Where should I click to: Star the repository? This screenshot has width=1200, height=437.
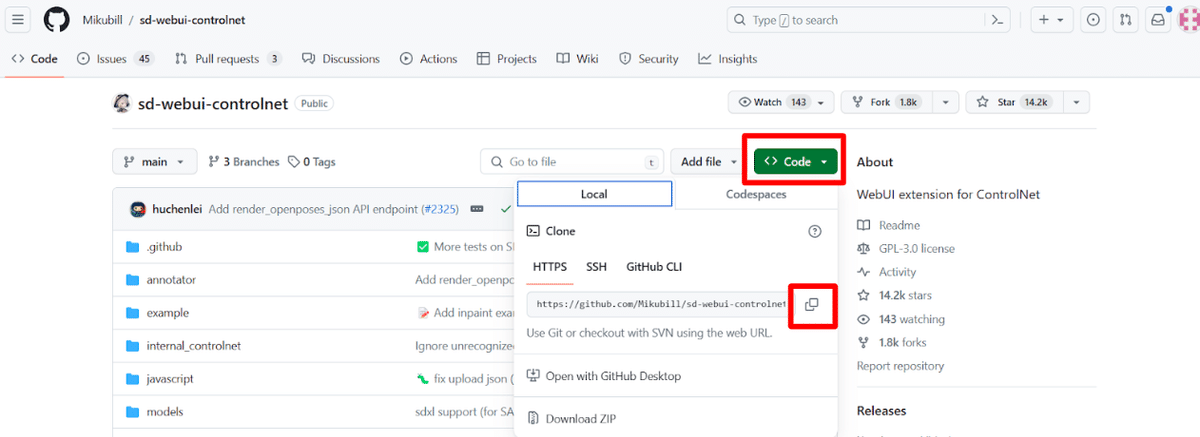[1015, 102]
